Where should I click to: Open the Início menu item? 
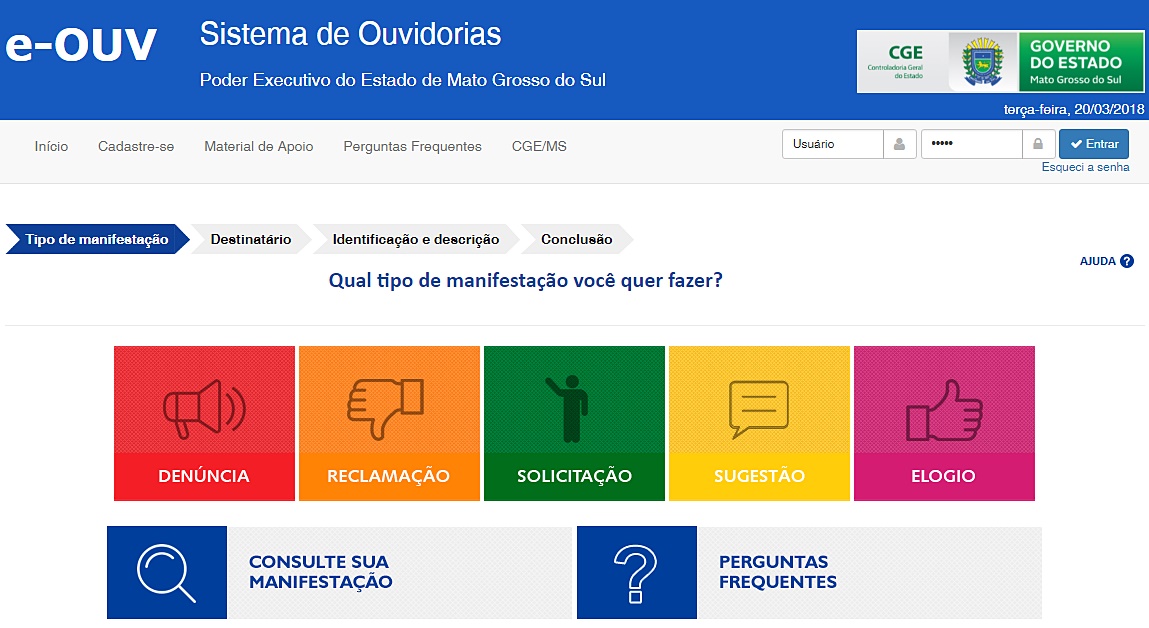tap(51, 147)
